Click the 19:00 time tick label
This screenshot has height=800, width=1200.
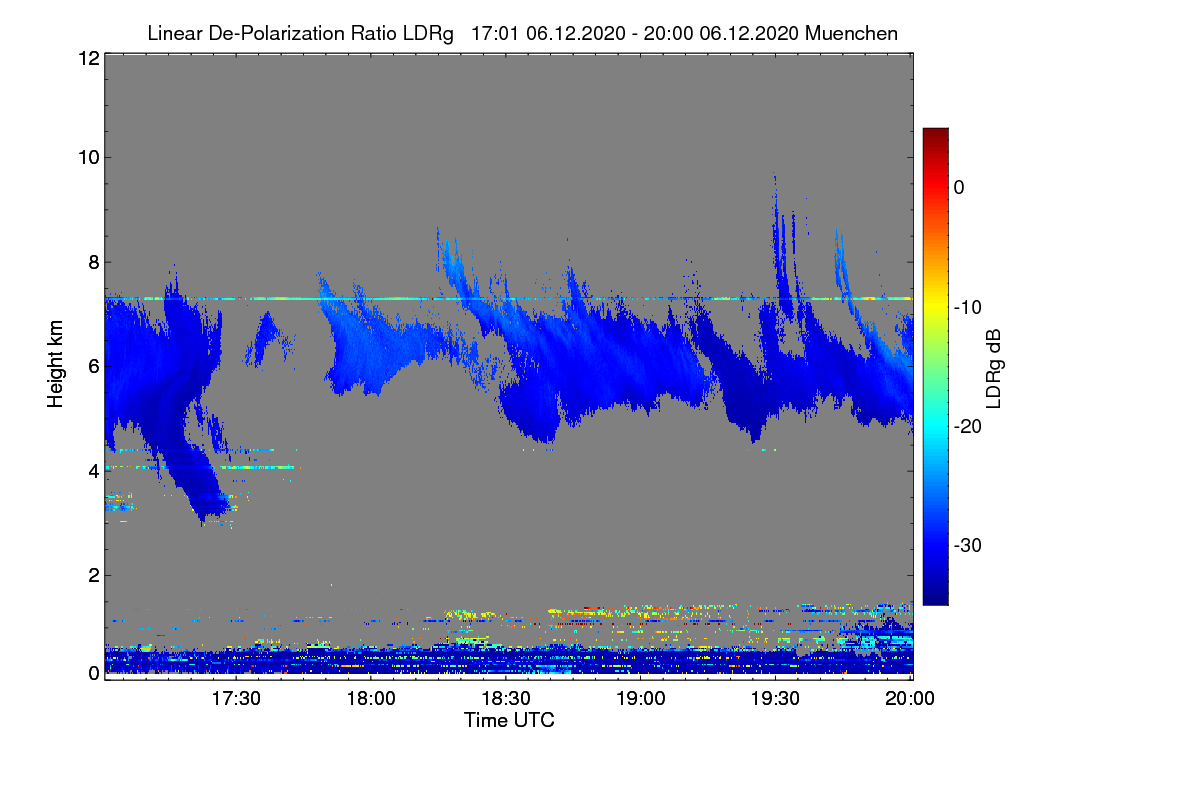[x=642, y=698]
